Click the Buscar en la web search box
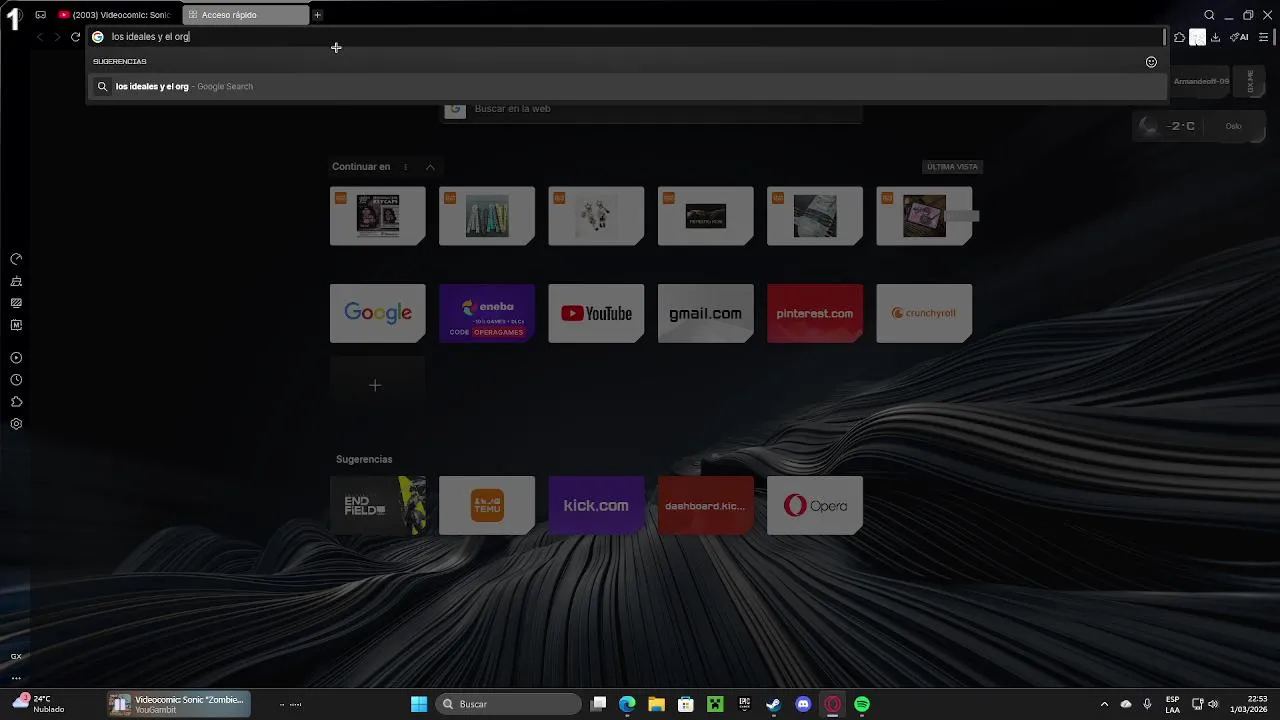Image resolution: width=1280 pixels, height=720 pixels. pos(651,109)
